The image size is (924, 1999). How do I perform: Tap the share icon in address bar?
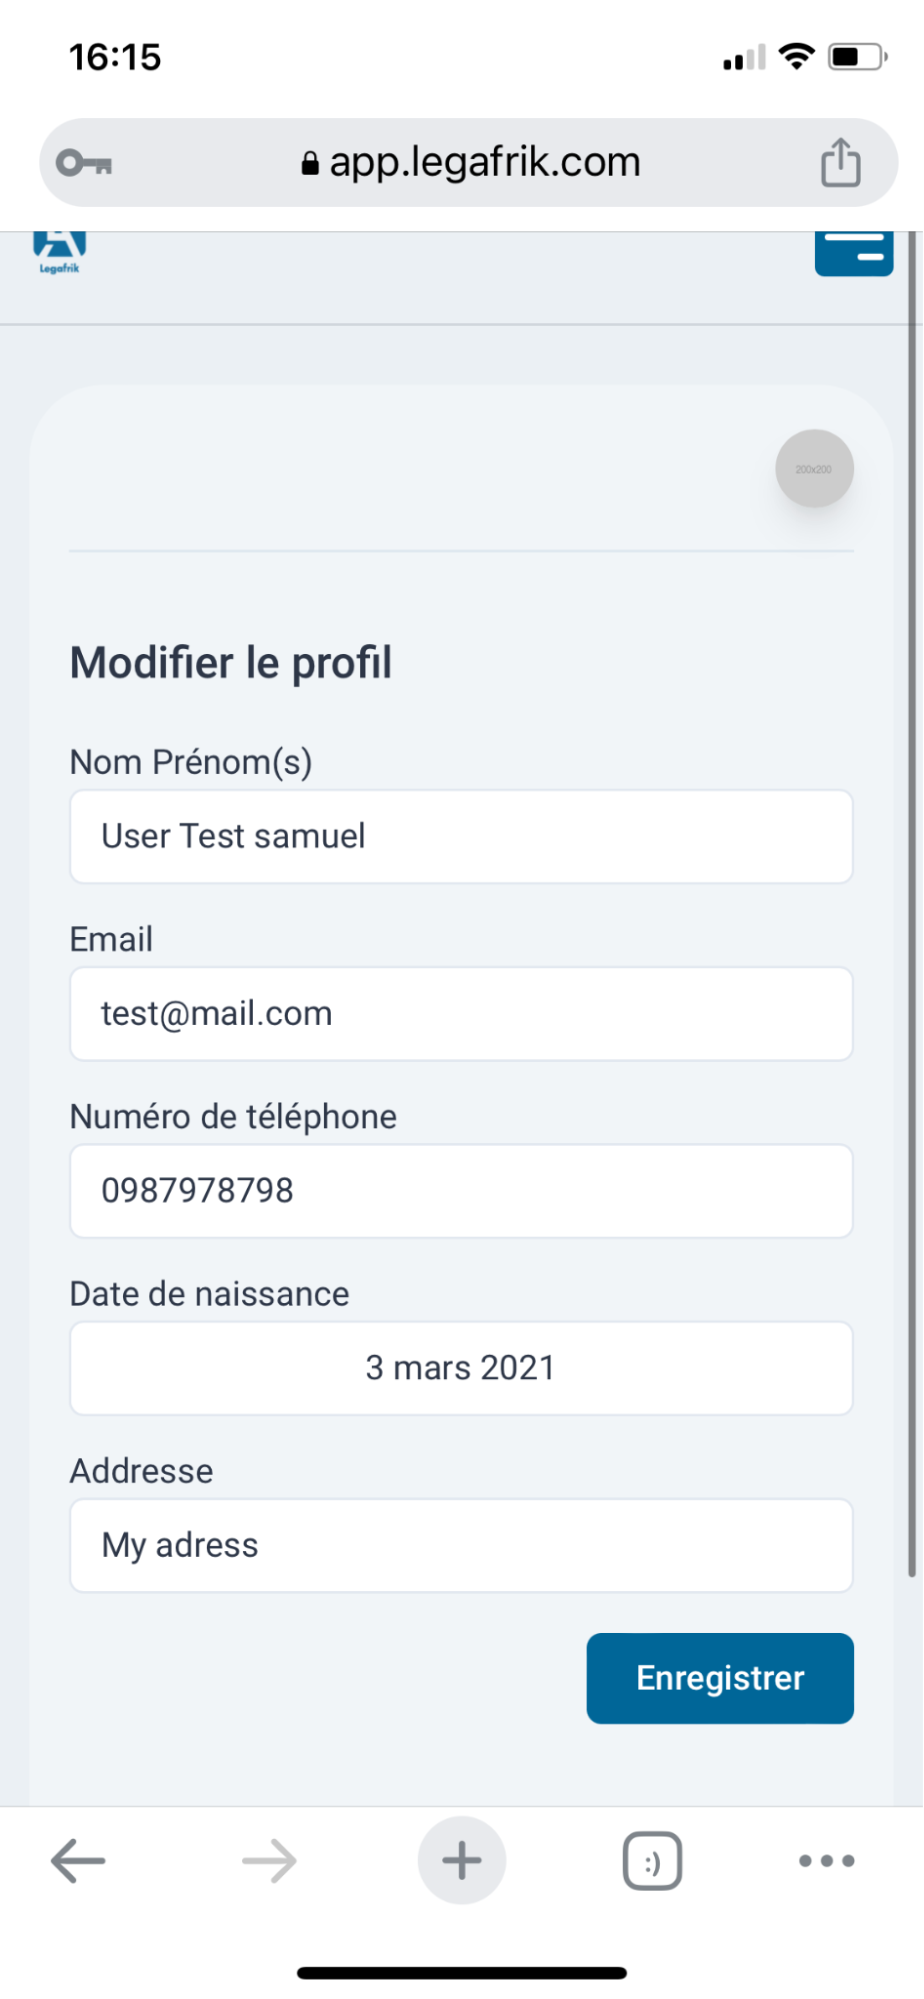[x=840, y=162]
